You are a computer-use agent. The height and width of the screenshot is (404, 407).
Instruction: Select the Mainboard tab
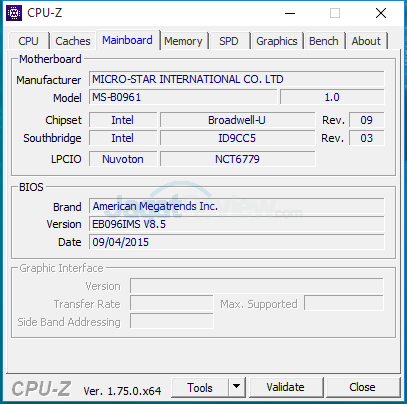(x=127, y=40)
